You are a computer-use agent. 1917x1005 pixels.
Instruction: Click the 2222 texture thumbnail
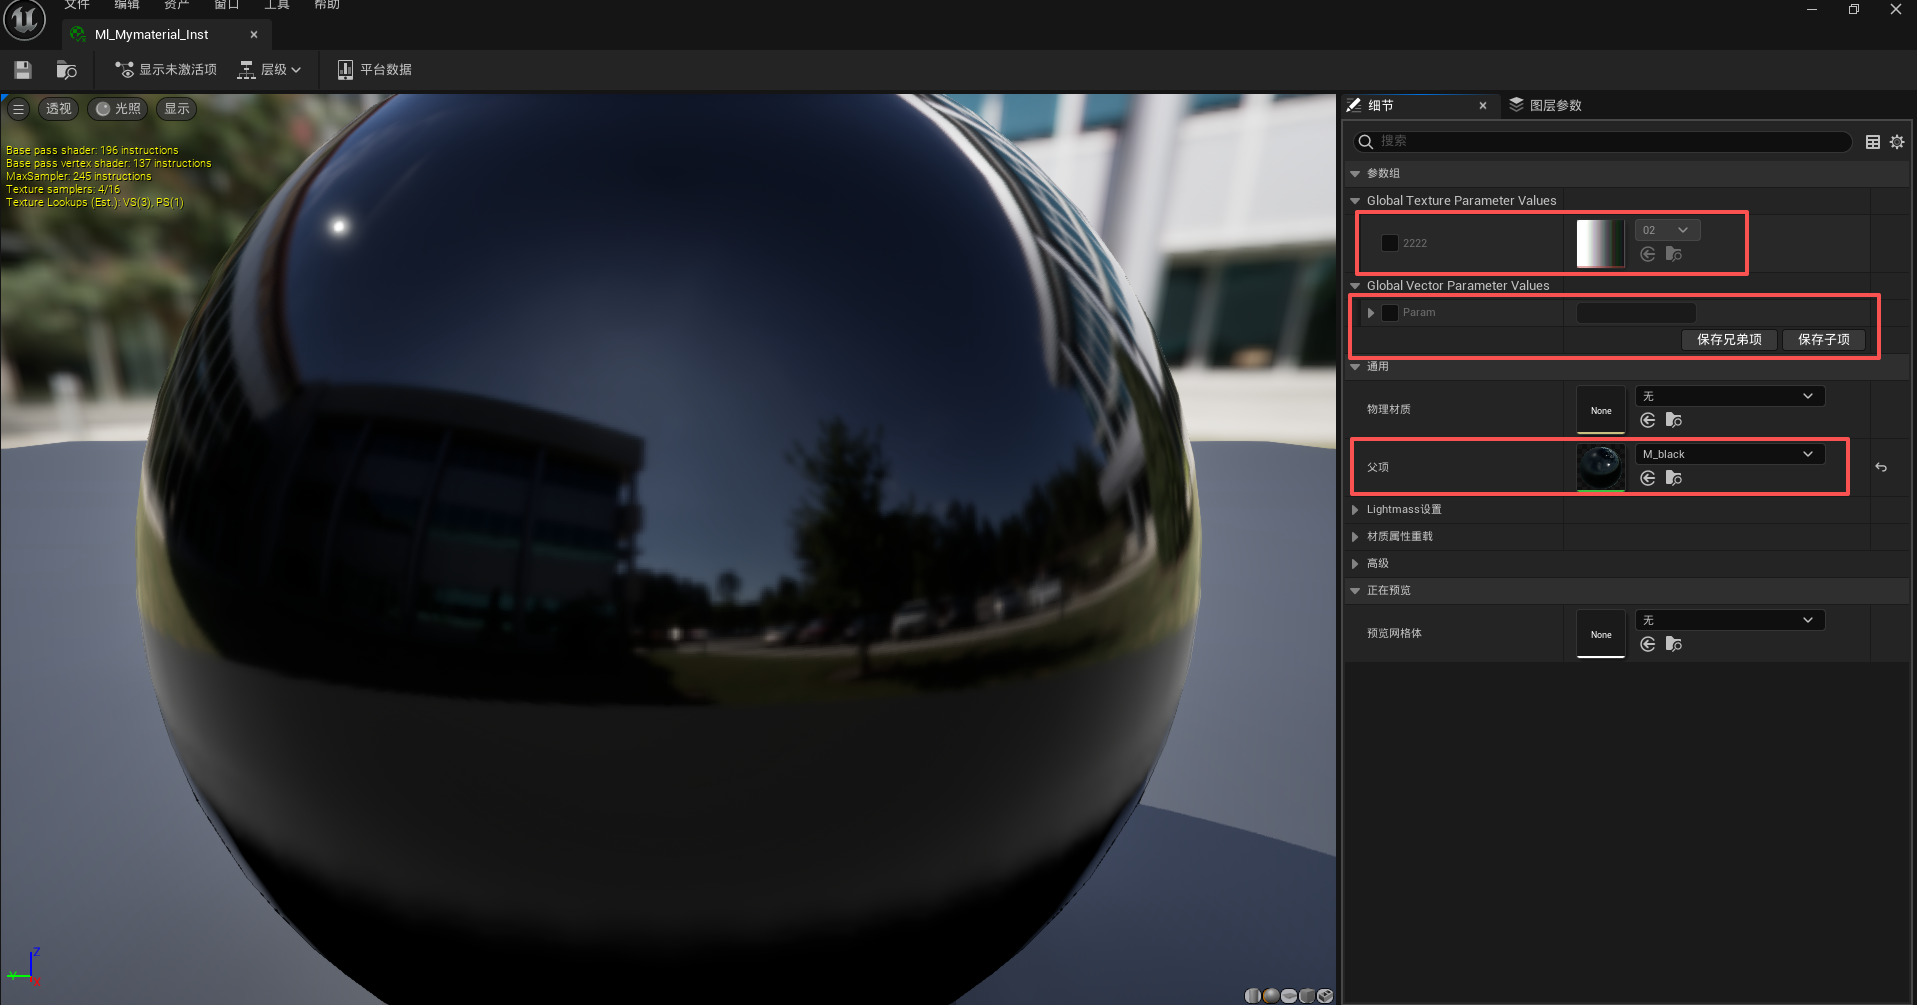click(1601, 244)
